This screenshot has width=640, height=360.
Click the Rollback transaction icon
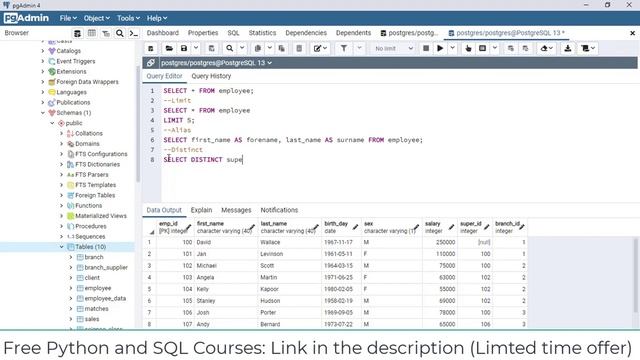pos(525,48)
